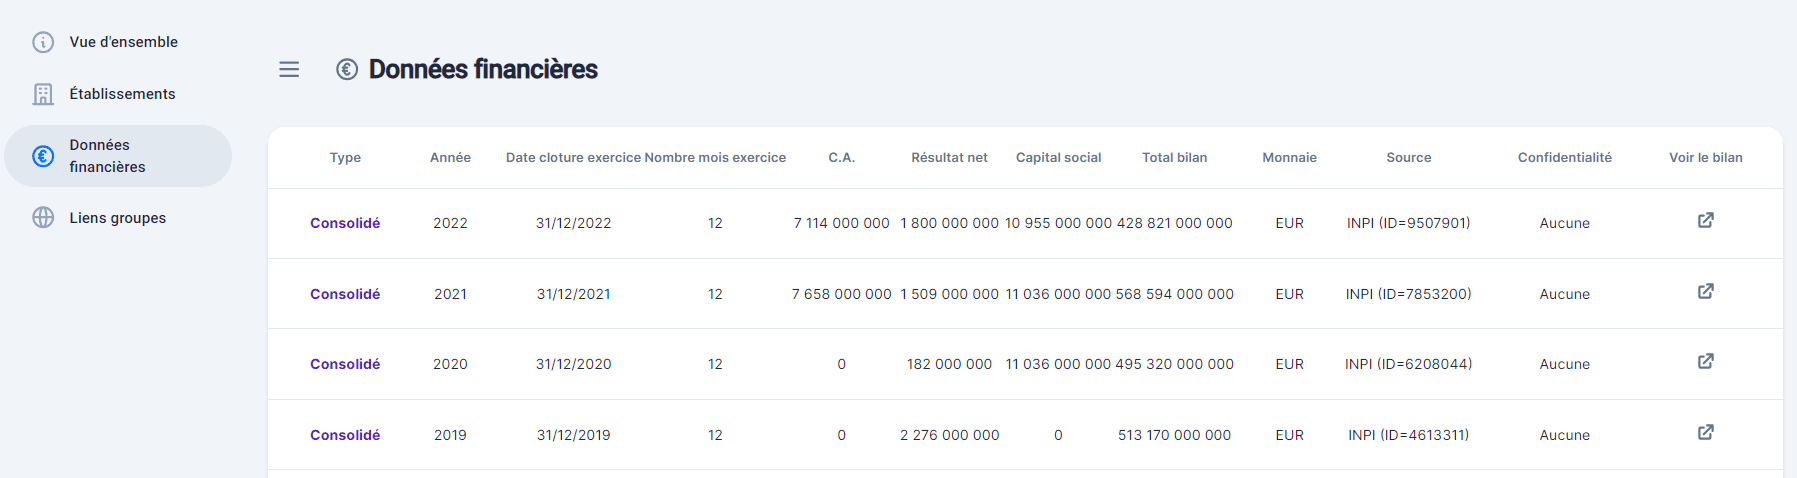Select Données financières in the sidebar

tap(118, 156)
